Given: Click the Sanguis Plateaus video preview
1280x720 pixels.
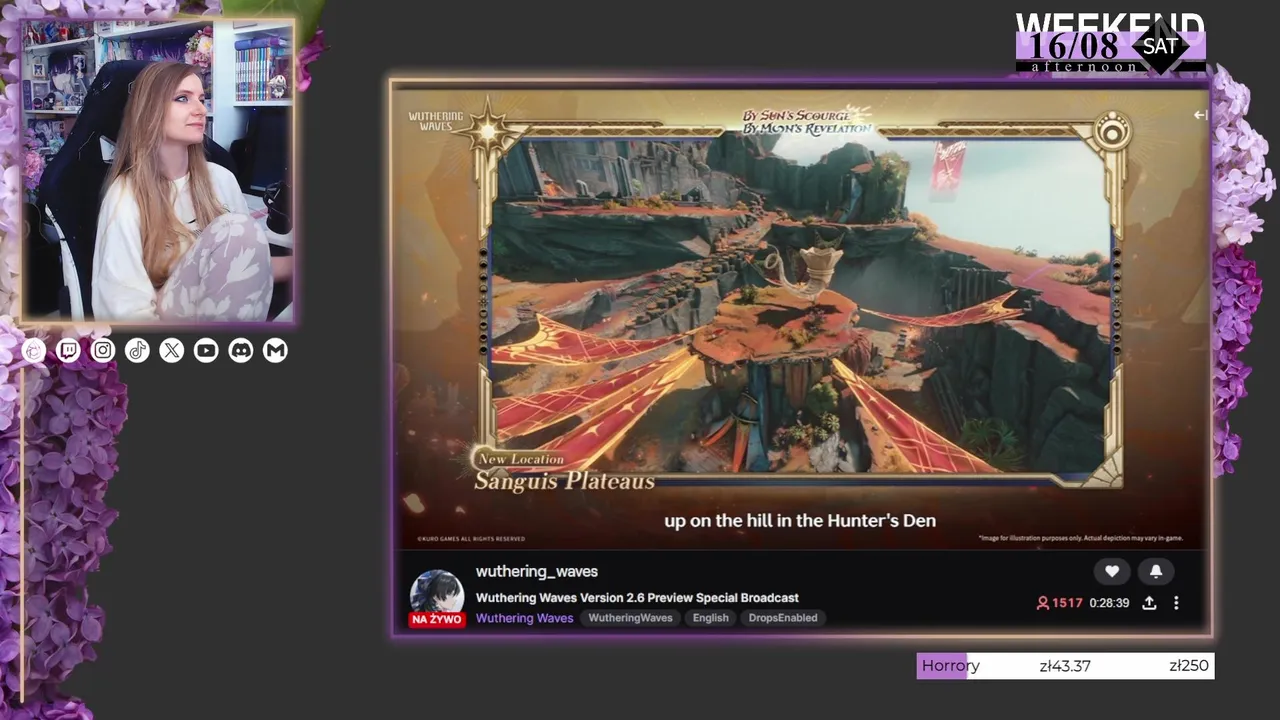Looking at the screenshot, I should click(x=800, y=305).
